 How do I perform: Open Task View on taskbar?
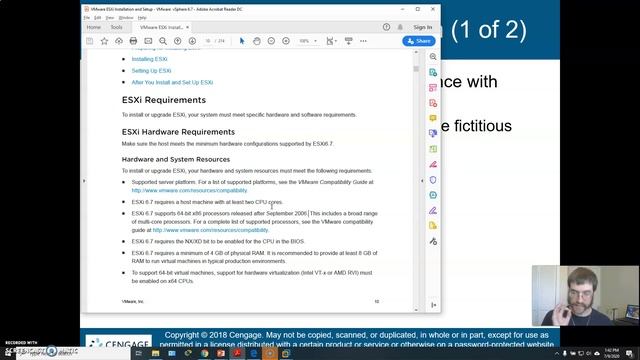[139, 353]
